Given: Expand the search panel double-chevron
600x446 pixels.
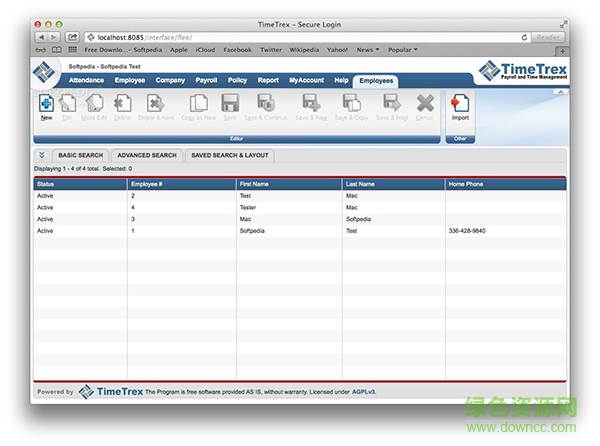Looking at the screenshot, I should pyautogui.click(x=41, y=155).
